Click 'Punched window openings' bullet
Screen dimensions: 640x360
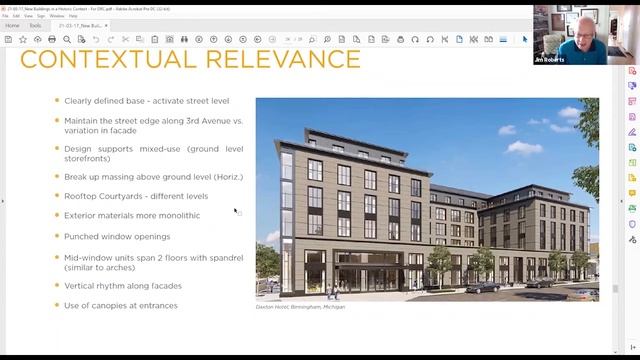point(117,236)
